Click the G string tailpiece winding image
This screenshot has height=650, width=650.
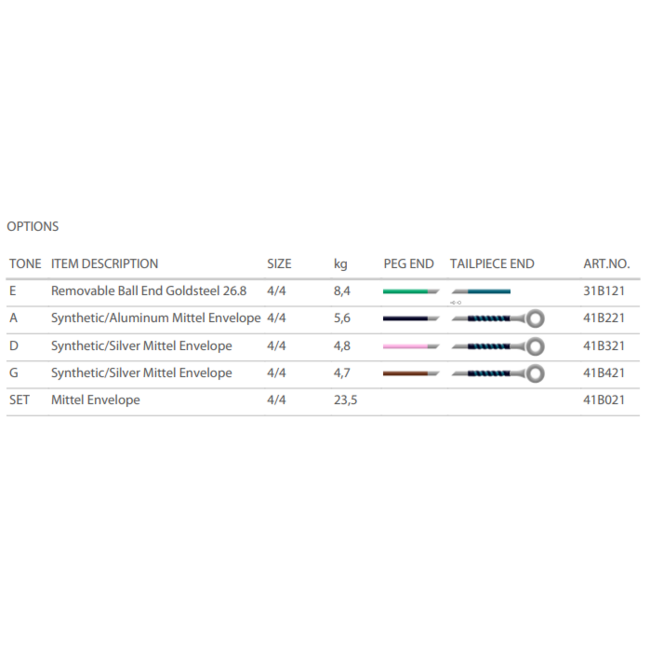tap(490, 373)
